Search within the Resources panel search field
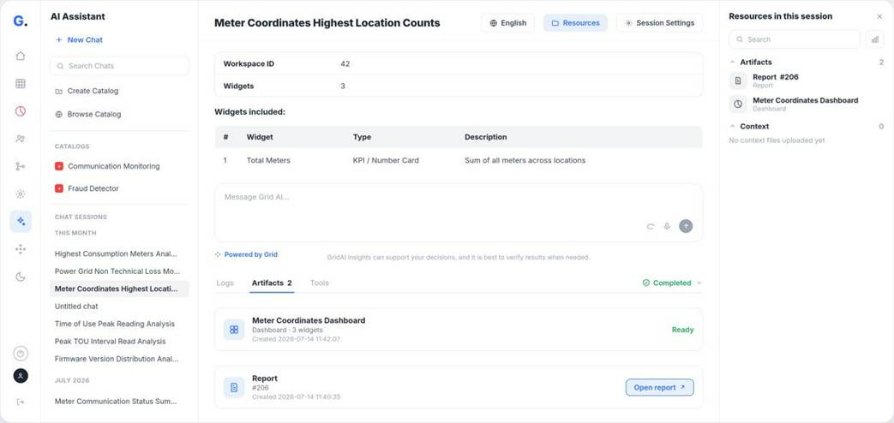This screenshot has width=894, height=423. pyautogui.click(x=795, y=39)
